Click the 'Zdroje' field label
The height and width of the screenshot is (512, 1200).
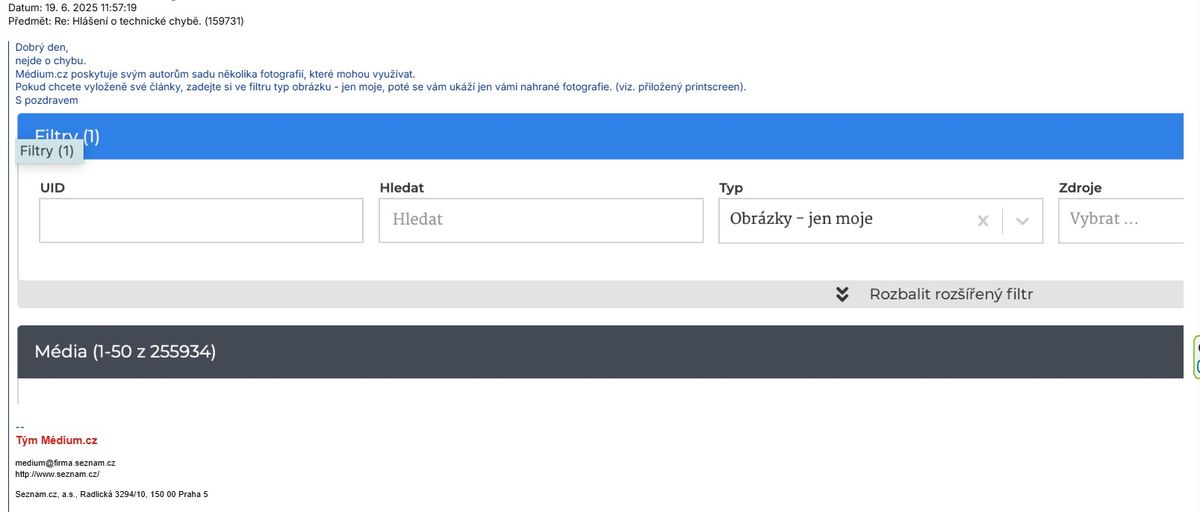tap(1080, 188)
